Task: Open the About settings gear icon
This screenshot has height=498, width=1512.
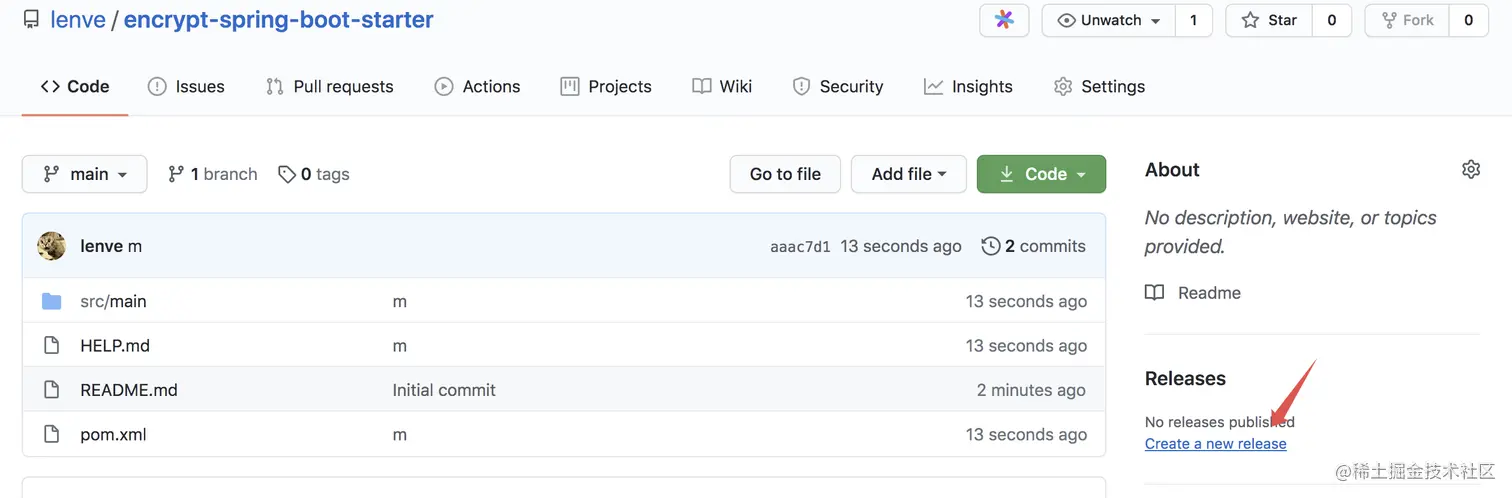Action: click(x=1470, y=169)
